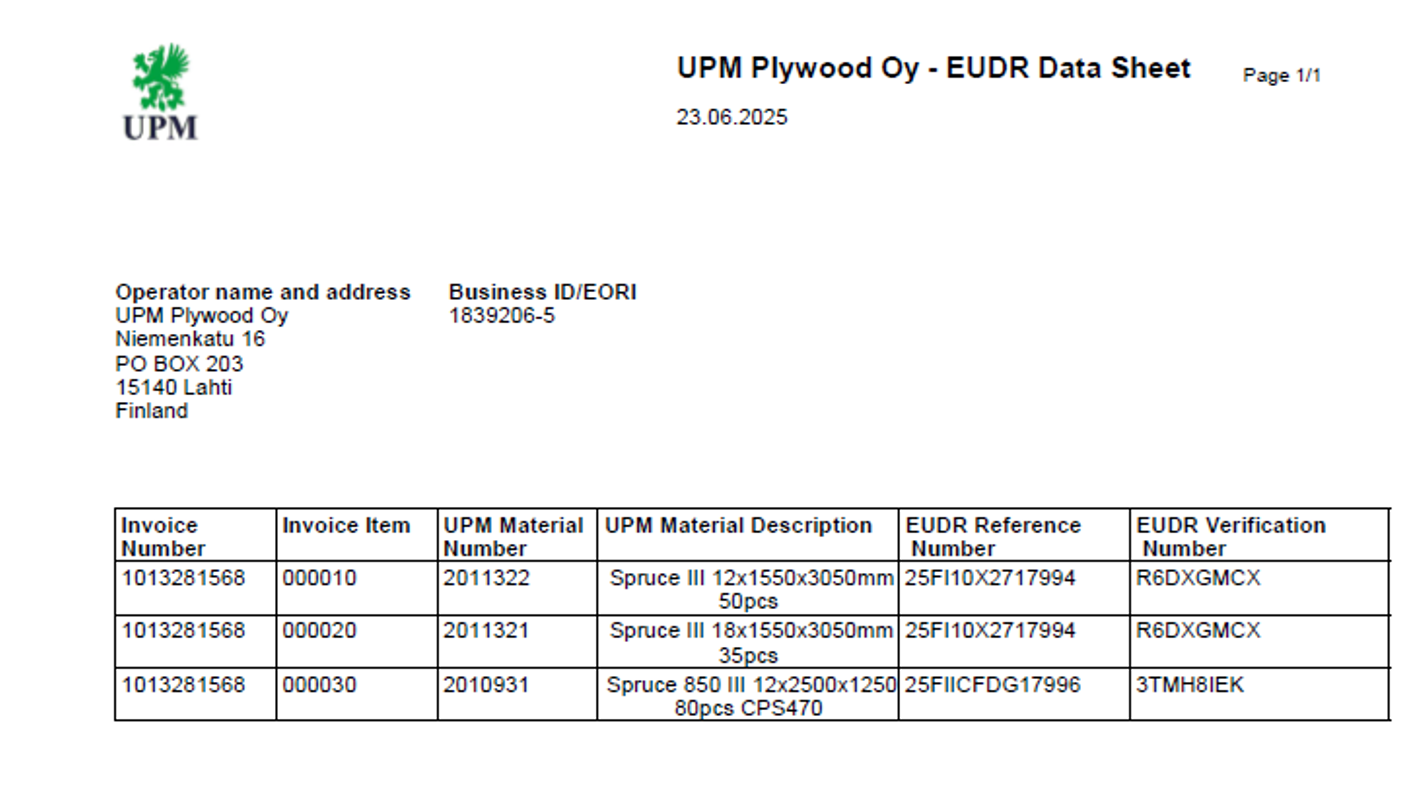
Task: Click the UPM Material Description column header
Action: coord(738,526)
